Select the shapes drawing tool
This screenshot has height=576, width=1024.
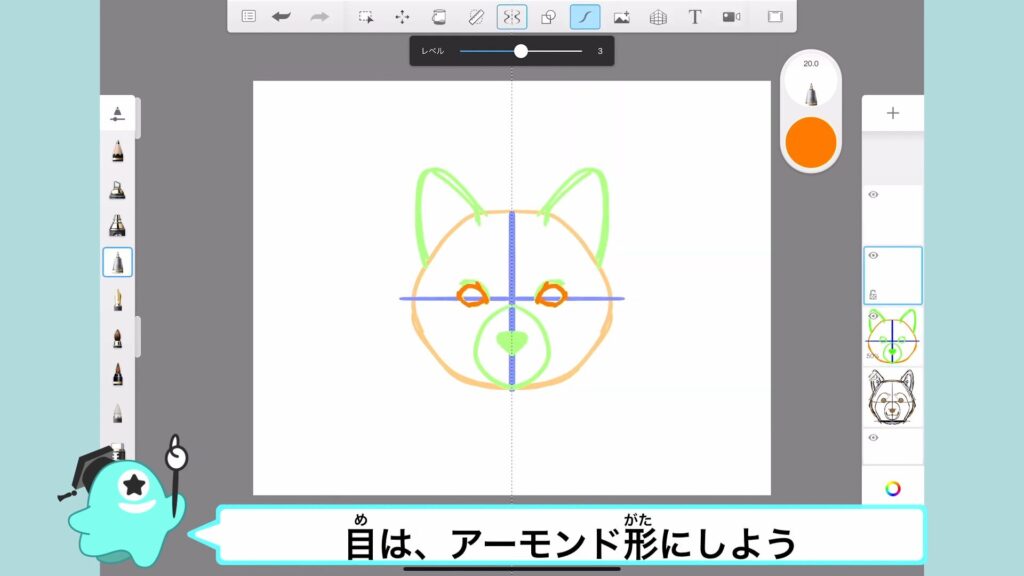click(548, 17)
